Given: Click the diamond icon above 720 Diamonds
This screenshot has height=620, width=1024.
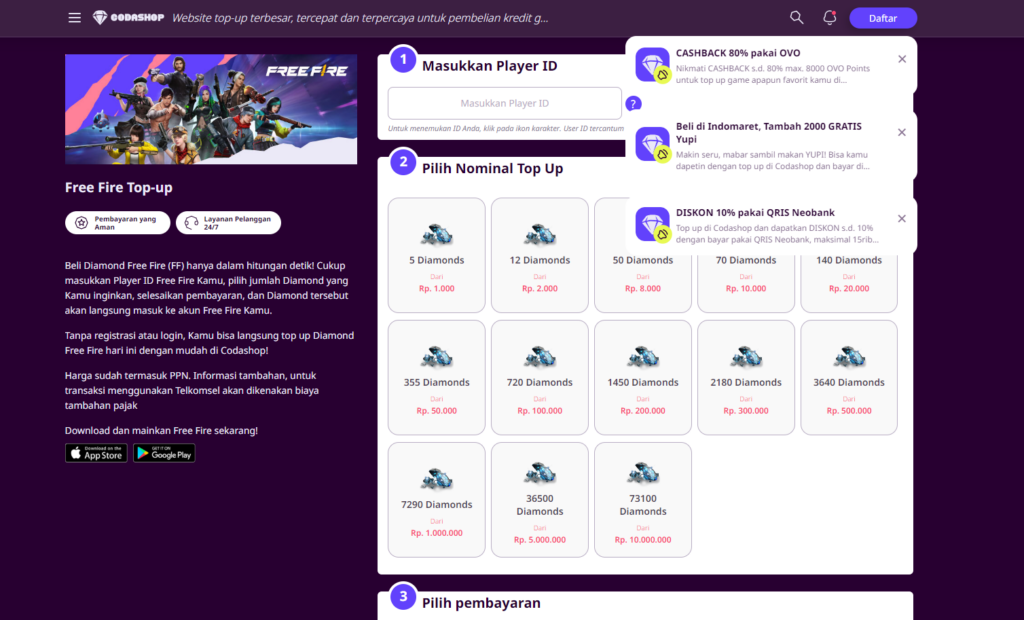Looking at the screenshot, I should tap(540, 357).
